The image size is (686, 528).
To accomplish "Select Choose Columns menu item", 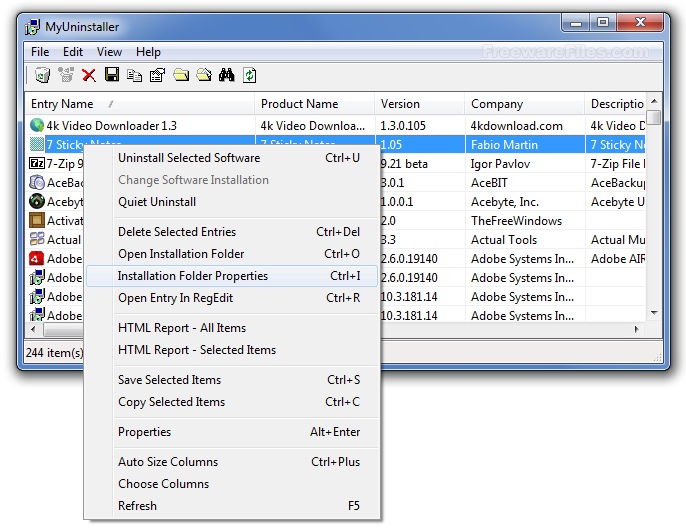I will [232, 484].
